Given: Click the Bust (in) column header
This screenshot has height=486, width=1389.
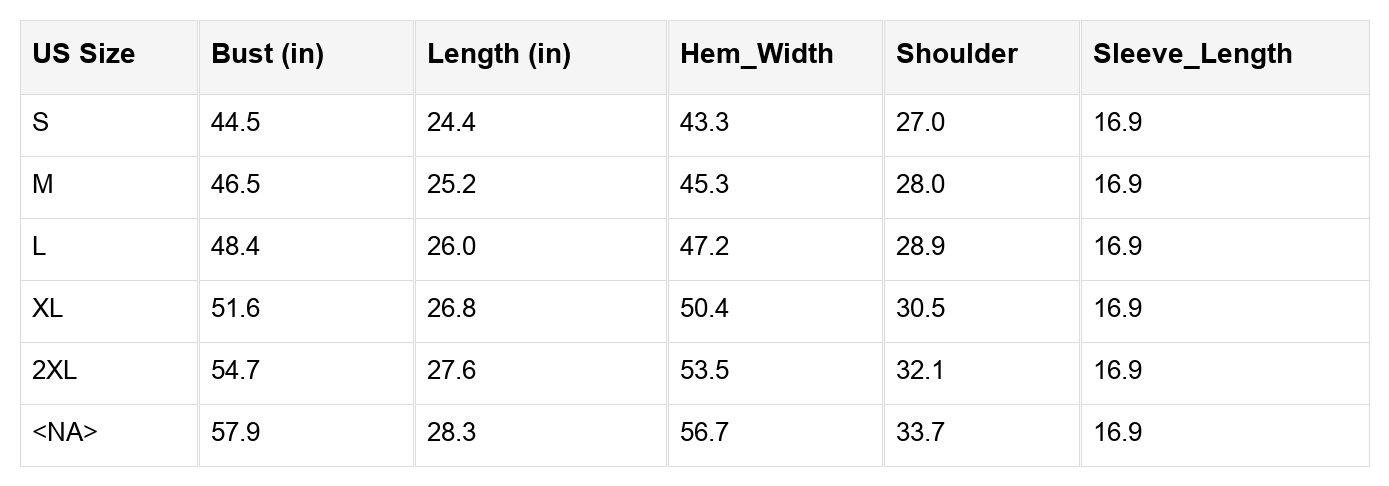Looking at the screenshot, I should tap(267, 54).
